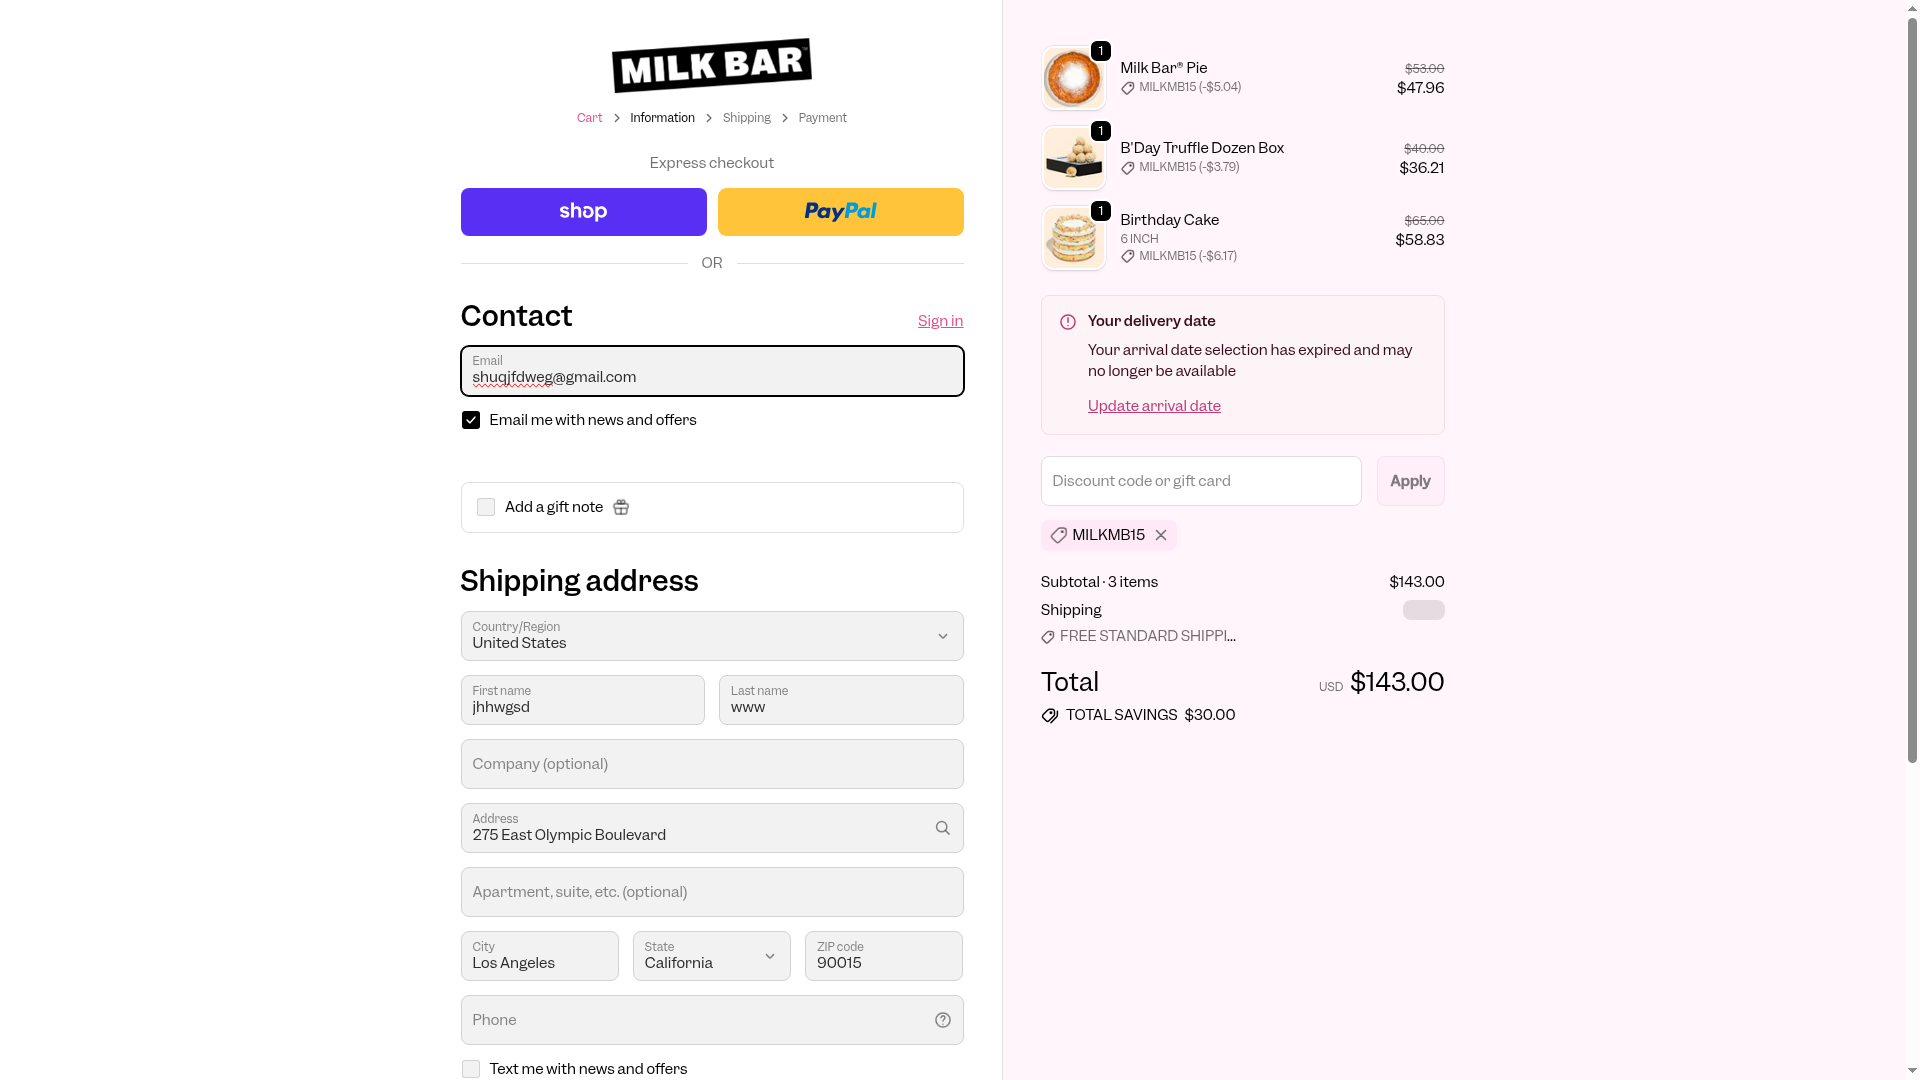
Task: Enable the Add a gift note checkbox
Action: [486, 508]
